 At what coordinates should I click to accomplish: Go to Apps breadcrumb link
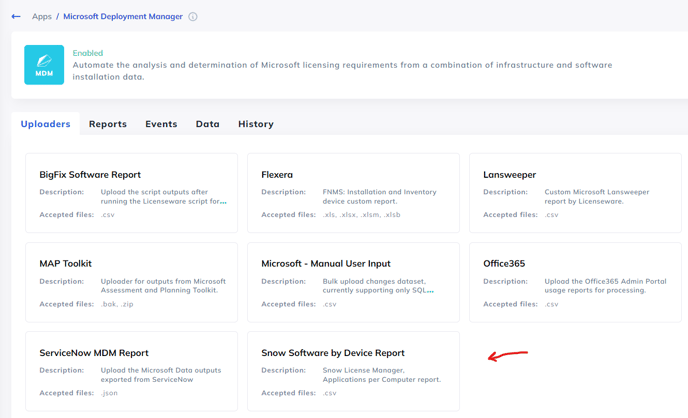(42, 17)
